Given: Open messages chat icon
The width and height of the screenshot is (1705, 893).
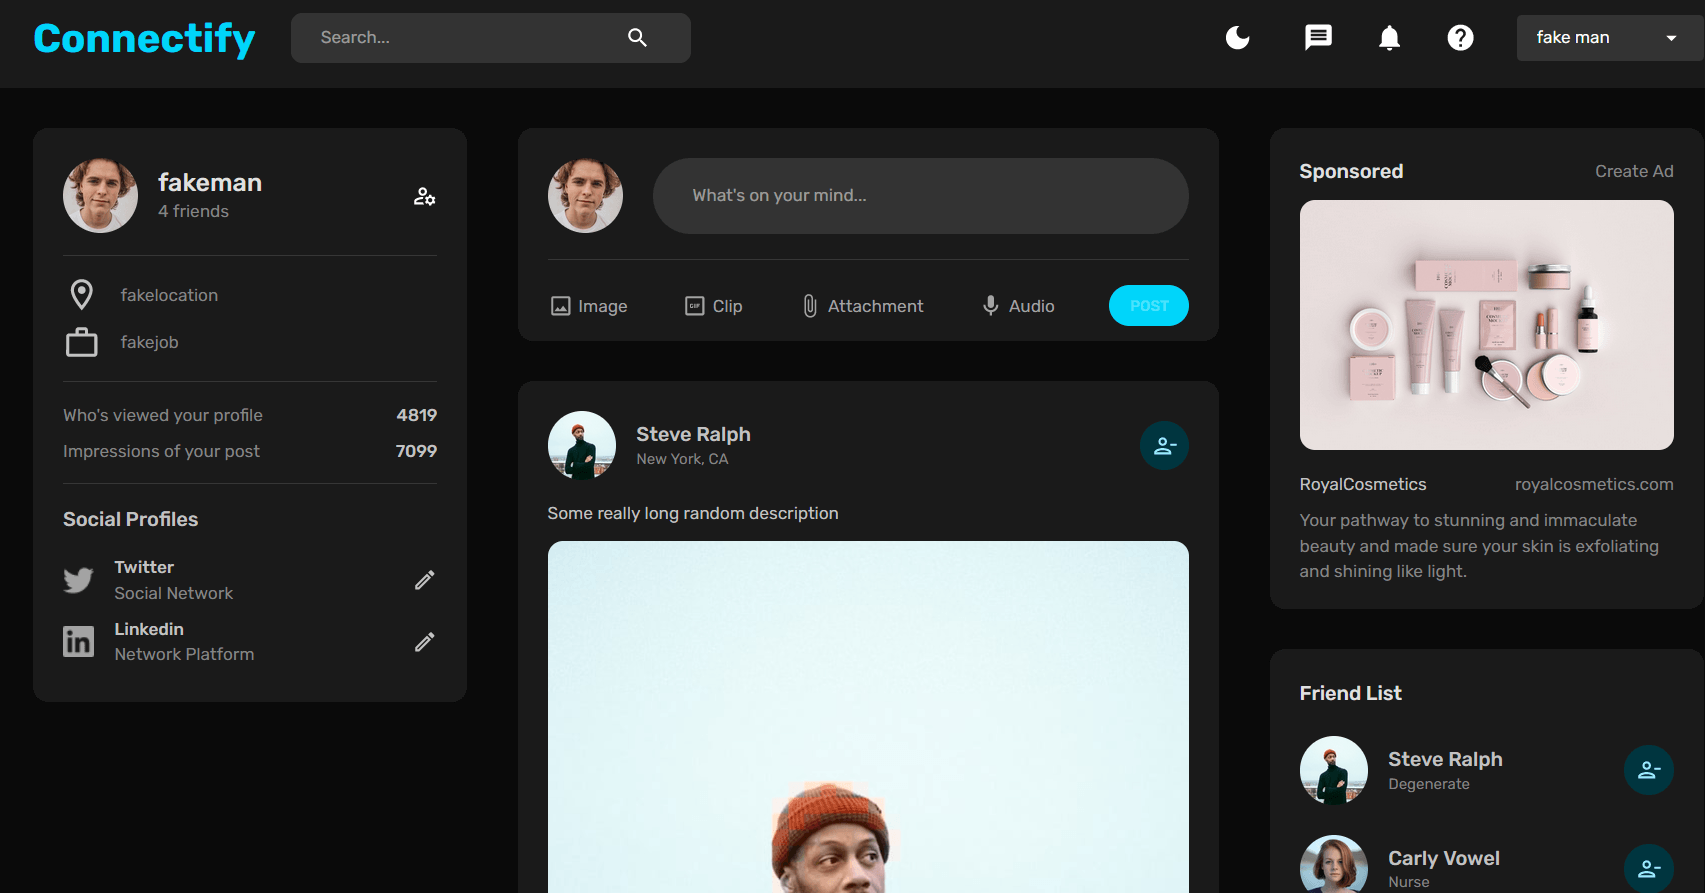Looking at the screenshot, I should pos(1318,38).
